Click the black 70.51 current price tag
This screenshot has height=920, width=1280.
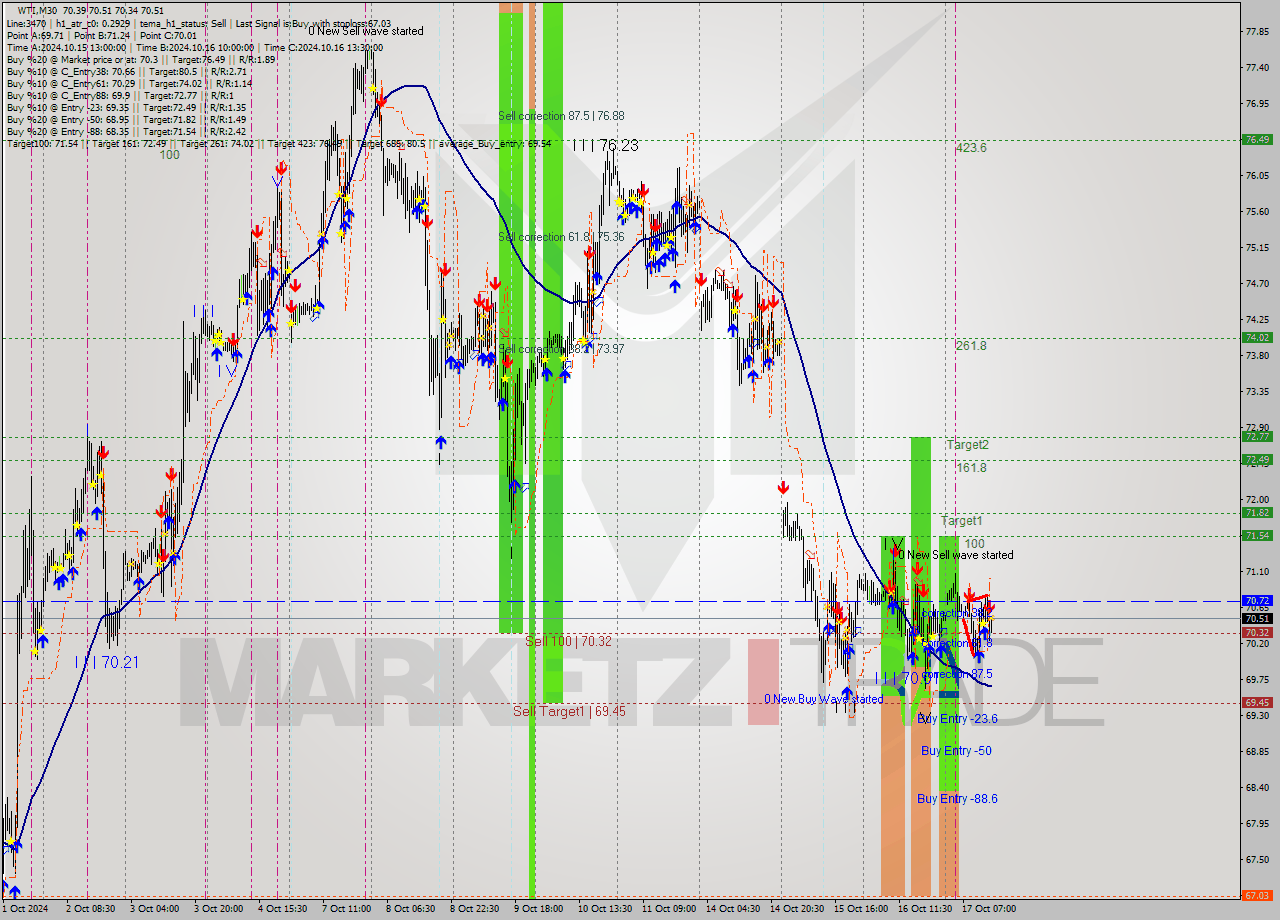tap(1257, 618)
